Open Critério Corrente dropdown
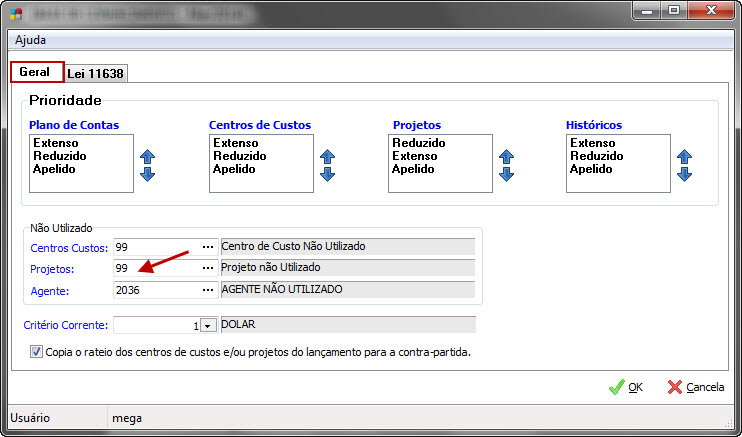This screenshot has width=742, height=437. [x=208, y=325]
